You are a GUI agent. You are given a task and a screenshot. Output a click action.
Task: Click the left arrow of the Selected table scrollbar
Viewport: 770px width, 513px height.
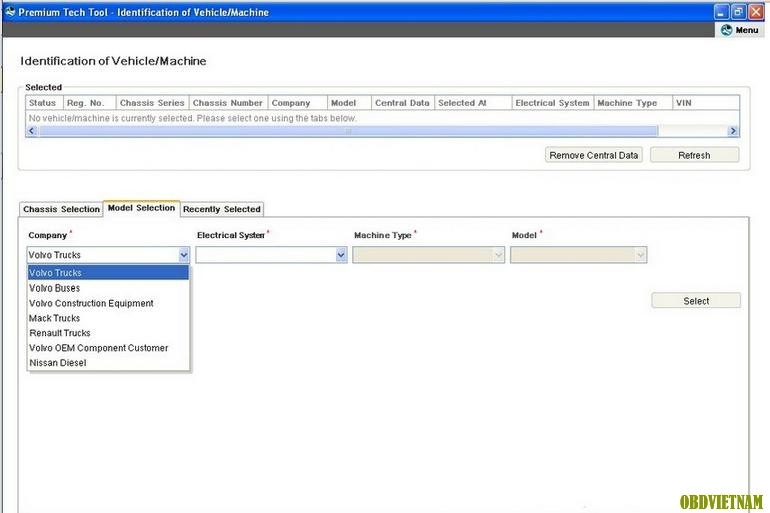(x=32, y=131)
